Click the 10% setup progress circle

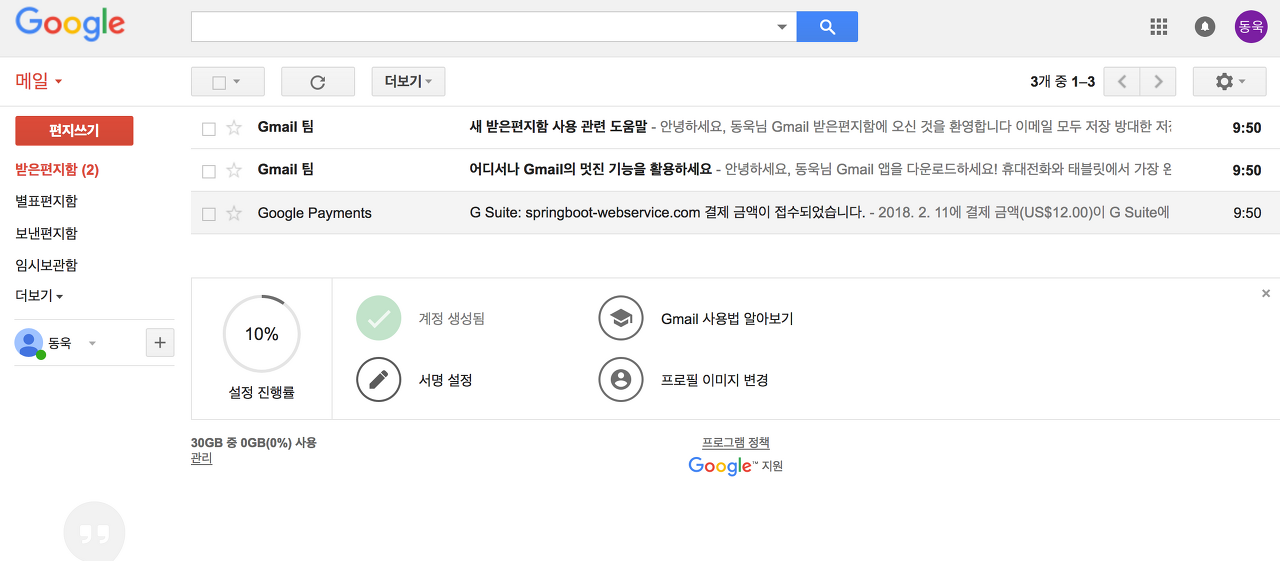262,334
